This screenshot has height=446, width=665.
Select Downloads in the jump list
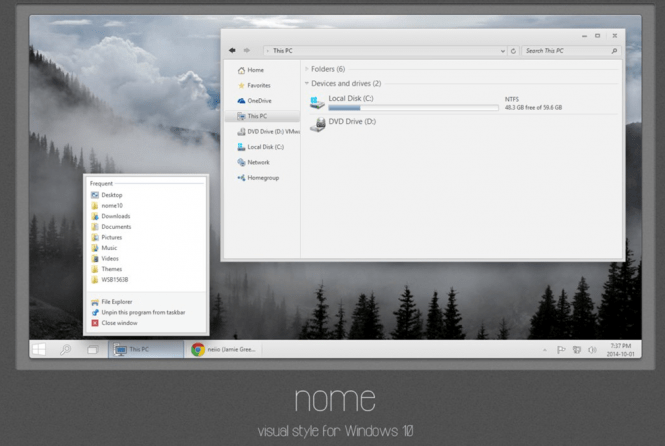click(x=115, y=216)
